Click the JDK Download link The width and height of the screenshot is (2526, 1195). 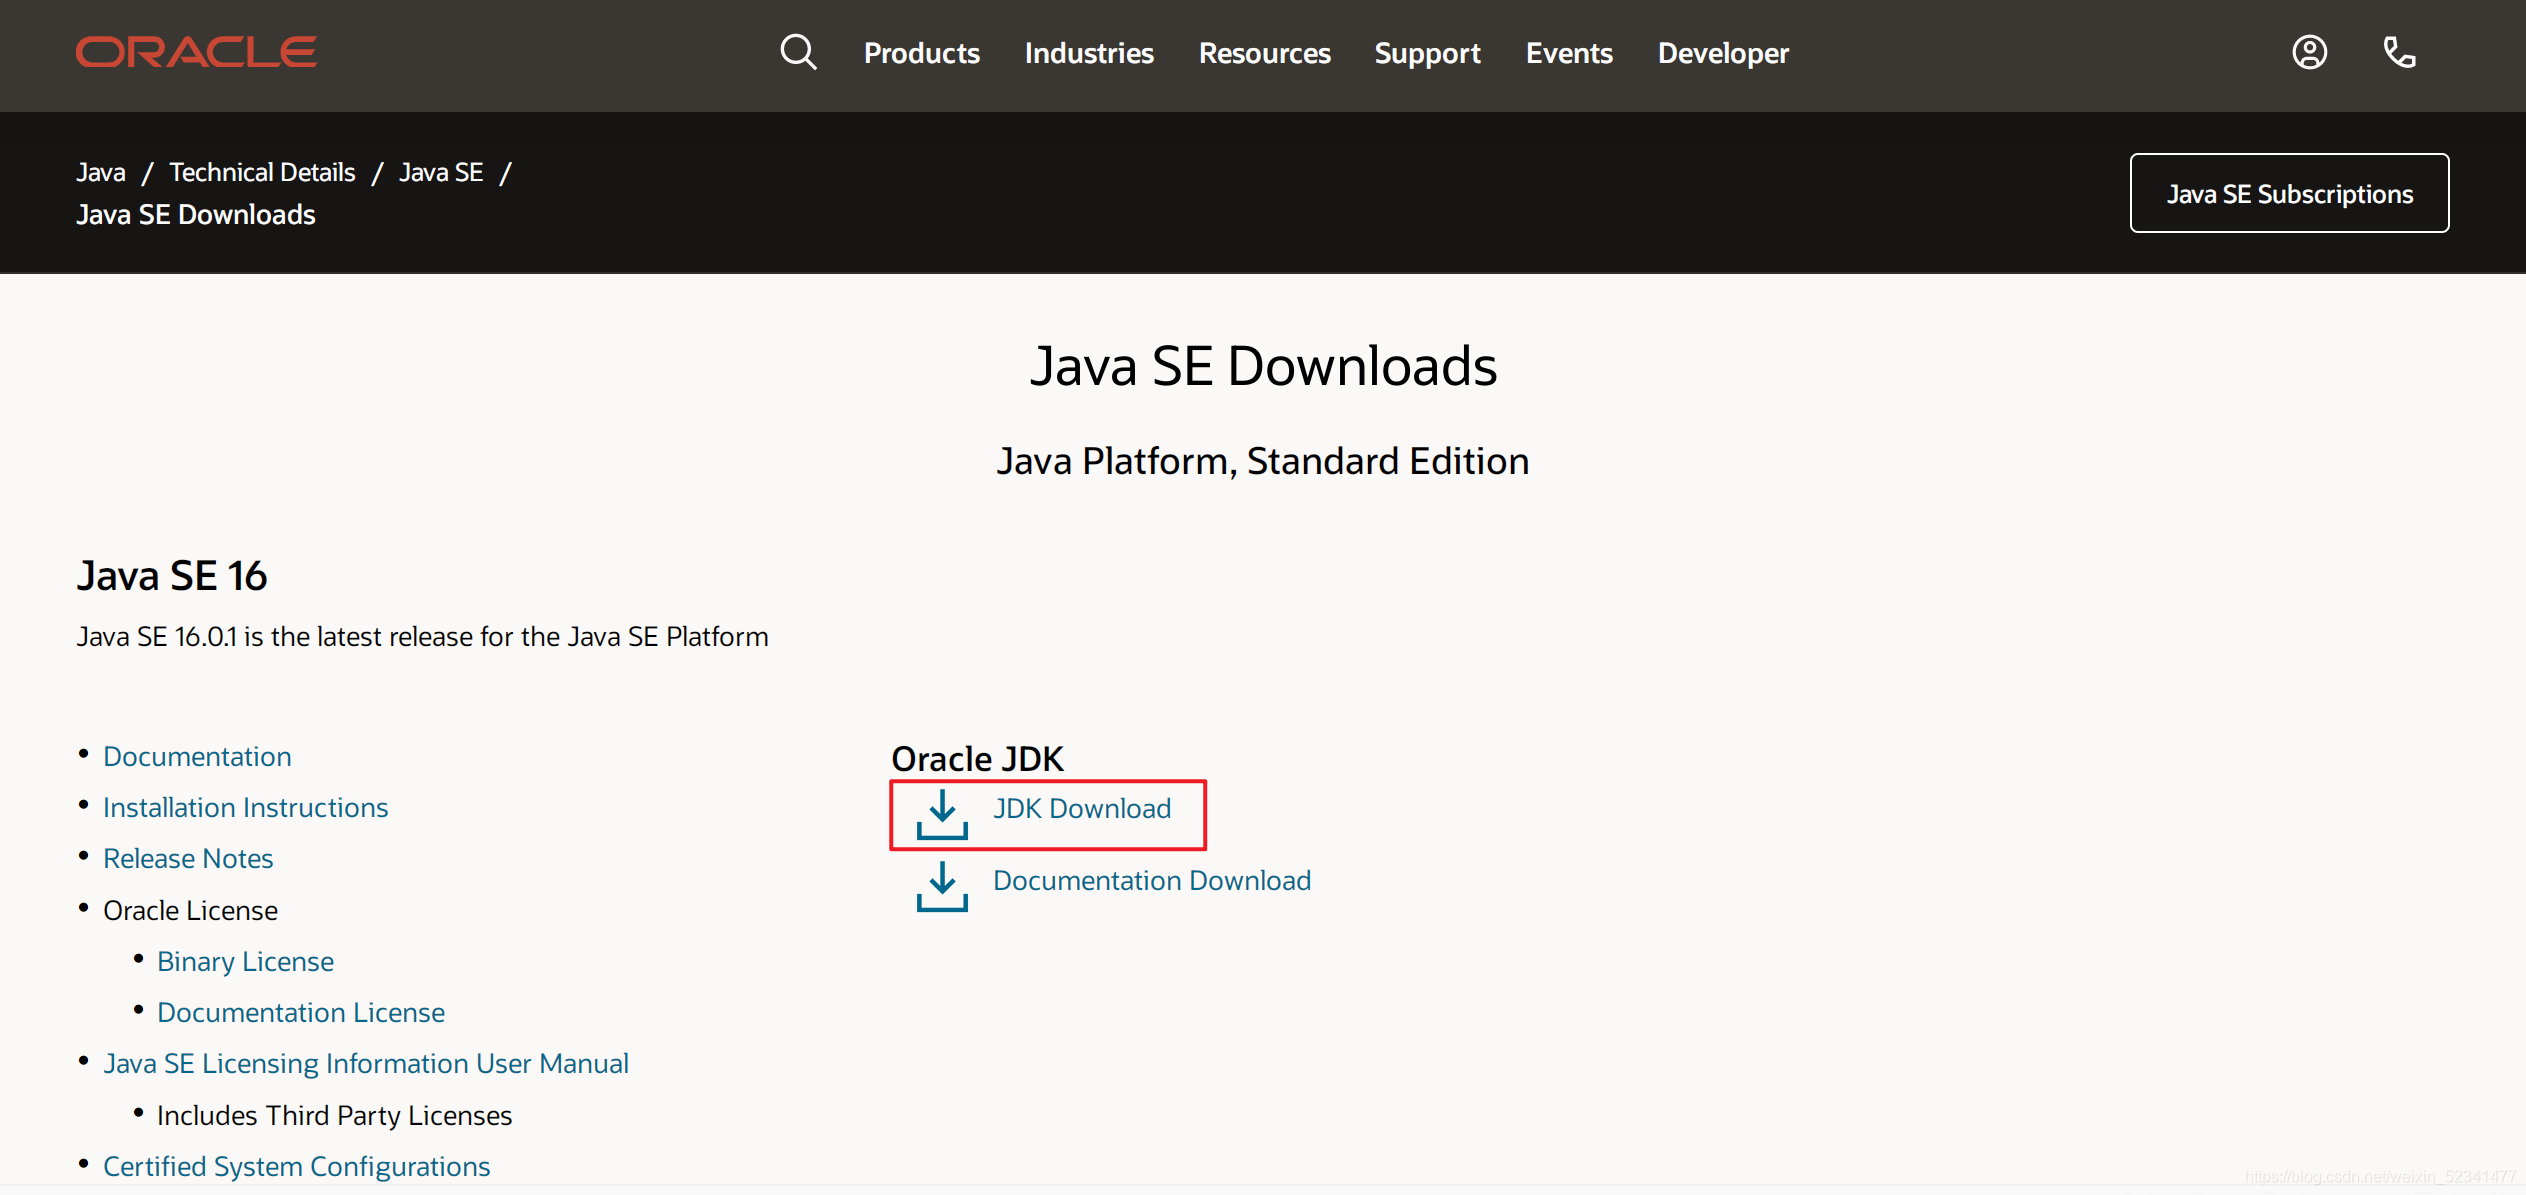tap(1081, 808)
